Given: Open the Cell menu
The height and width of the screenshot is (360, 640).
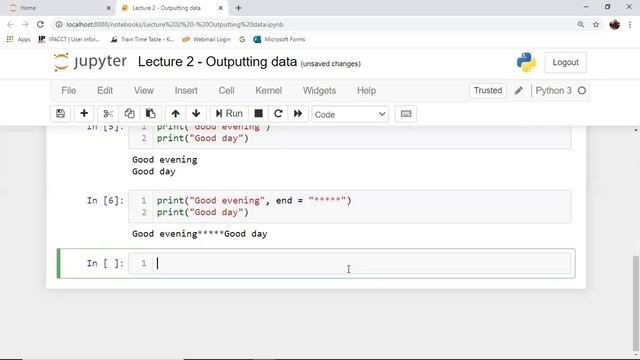Looking at the screenshot, I should pos(226,91).
